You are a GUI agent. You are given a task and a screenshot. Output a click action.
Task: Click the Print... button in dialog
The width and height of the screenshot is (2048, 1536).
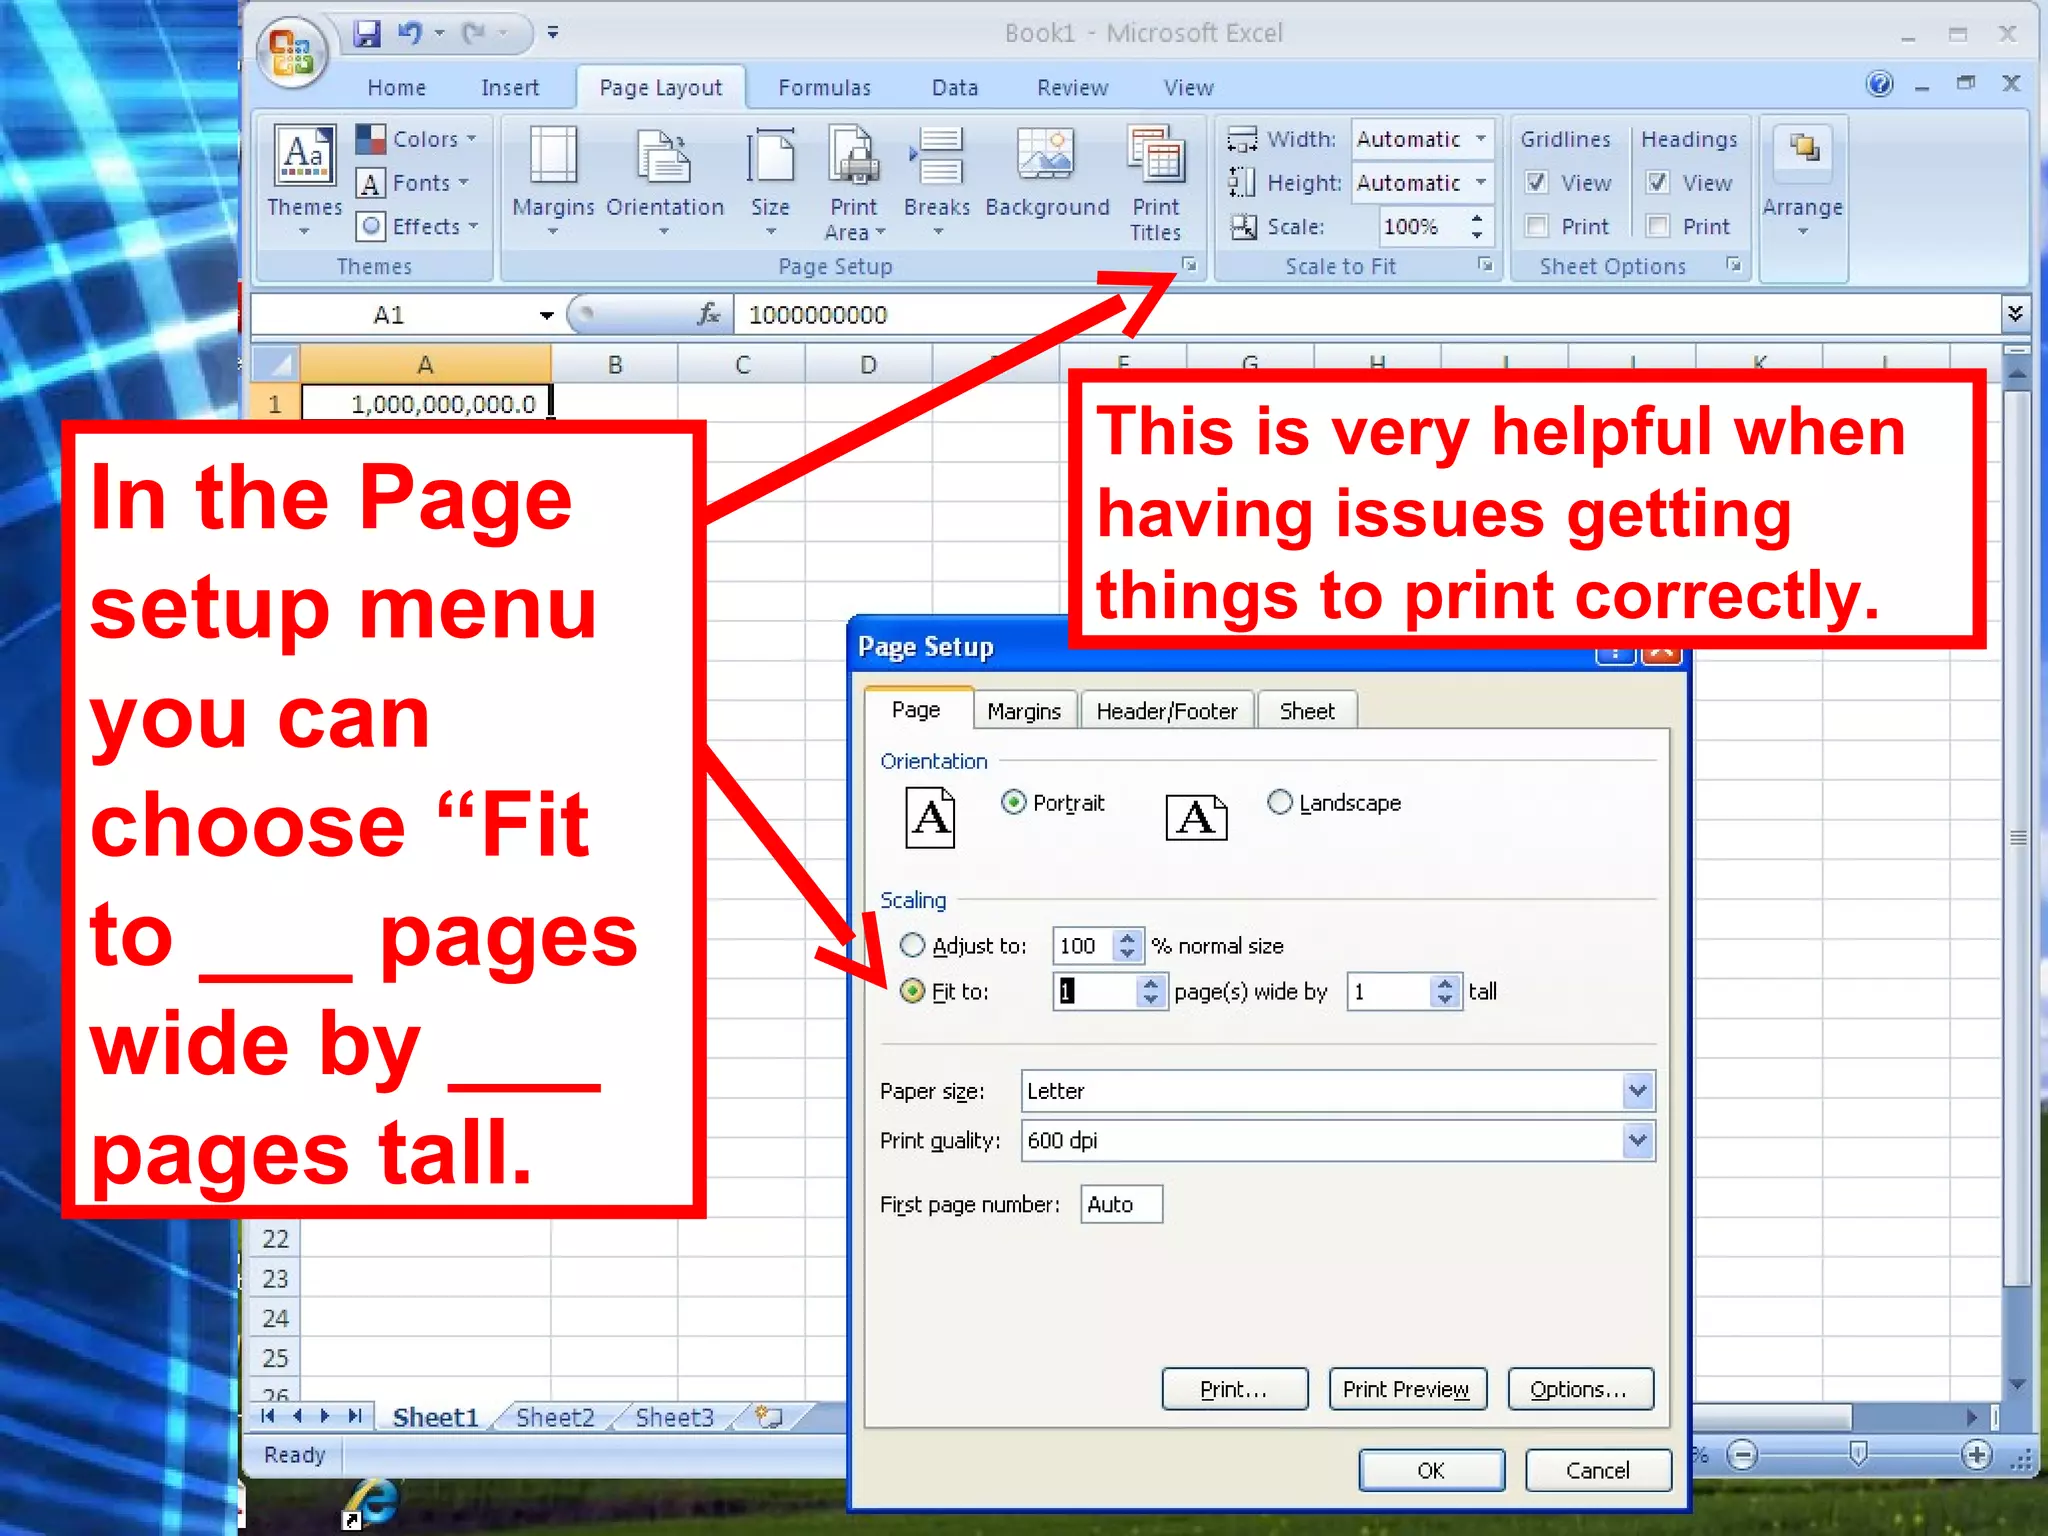coord(1234,1389)
